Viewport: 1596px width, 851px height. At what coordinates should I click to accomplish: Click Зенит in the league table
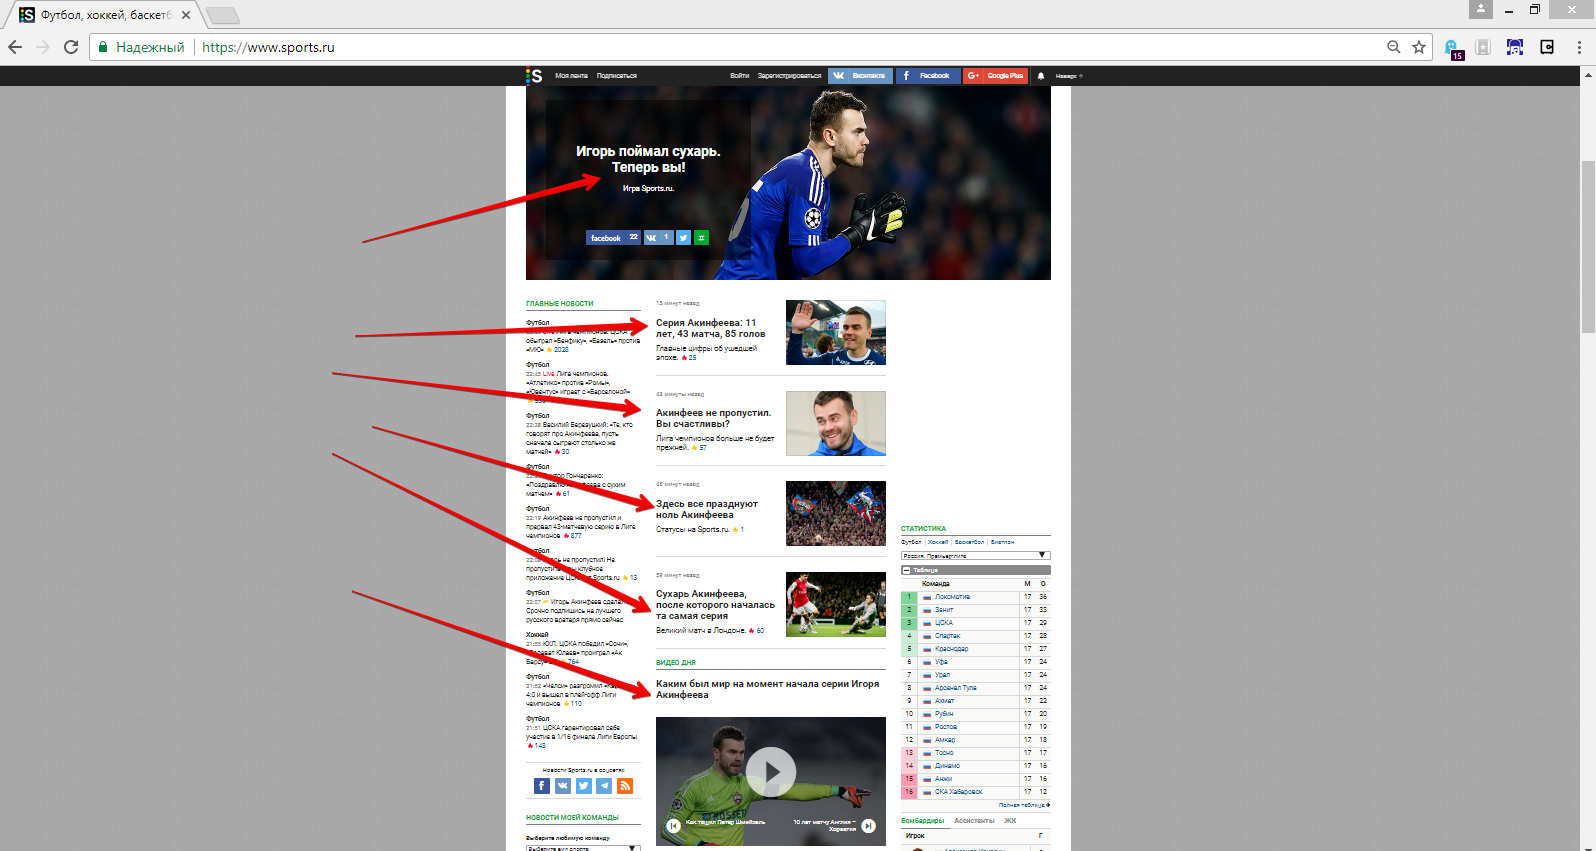point(944,610)
